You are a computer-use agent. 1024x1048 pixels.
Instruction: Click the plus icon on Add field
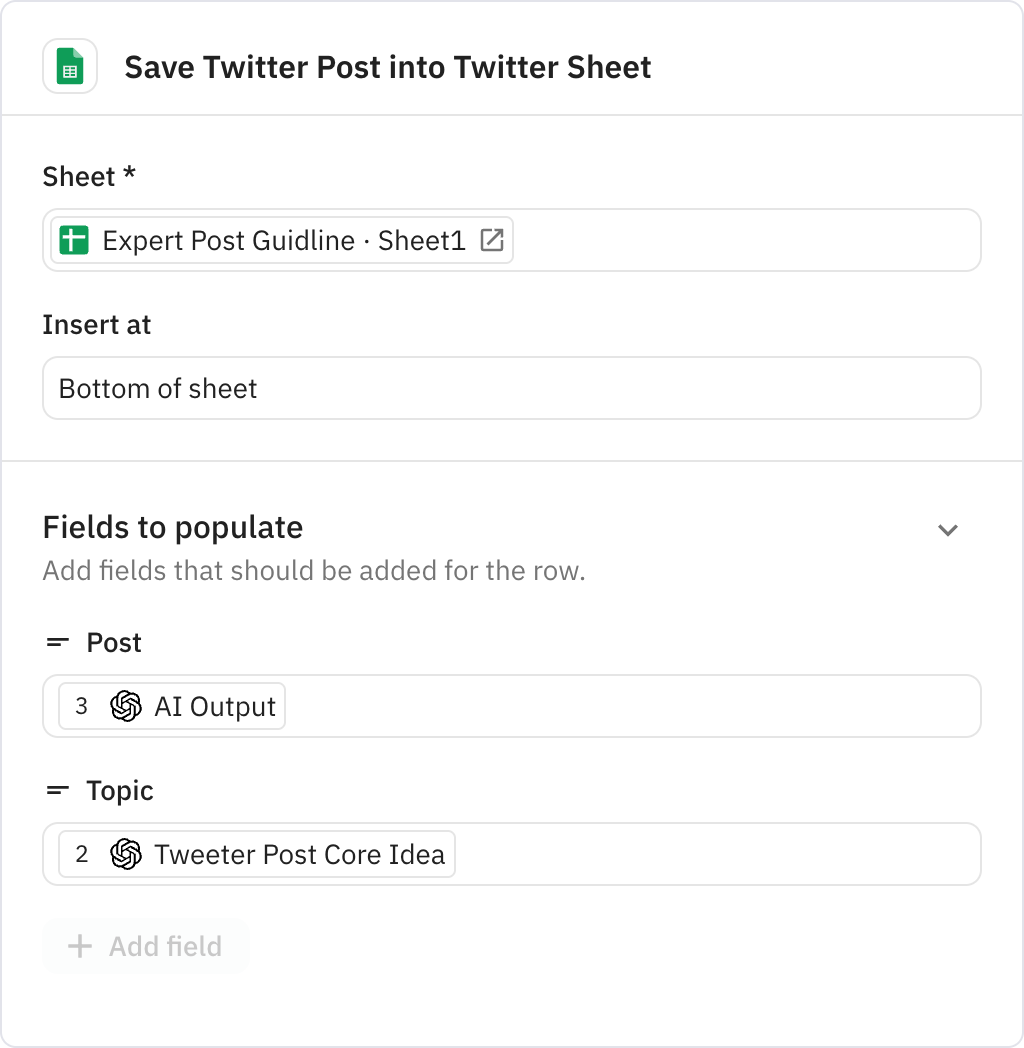point(78,946)
